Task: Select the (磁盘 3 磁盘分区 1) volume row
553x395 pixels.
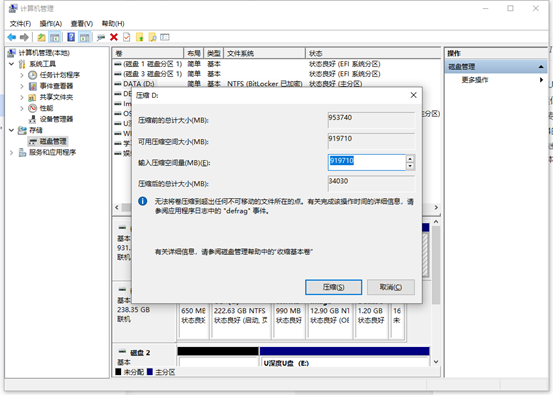Action: (277, 74)
